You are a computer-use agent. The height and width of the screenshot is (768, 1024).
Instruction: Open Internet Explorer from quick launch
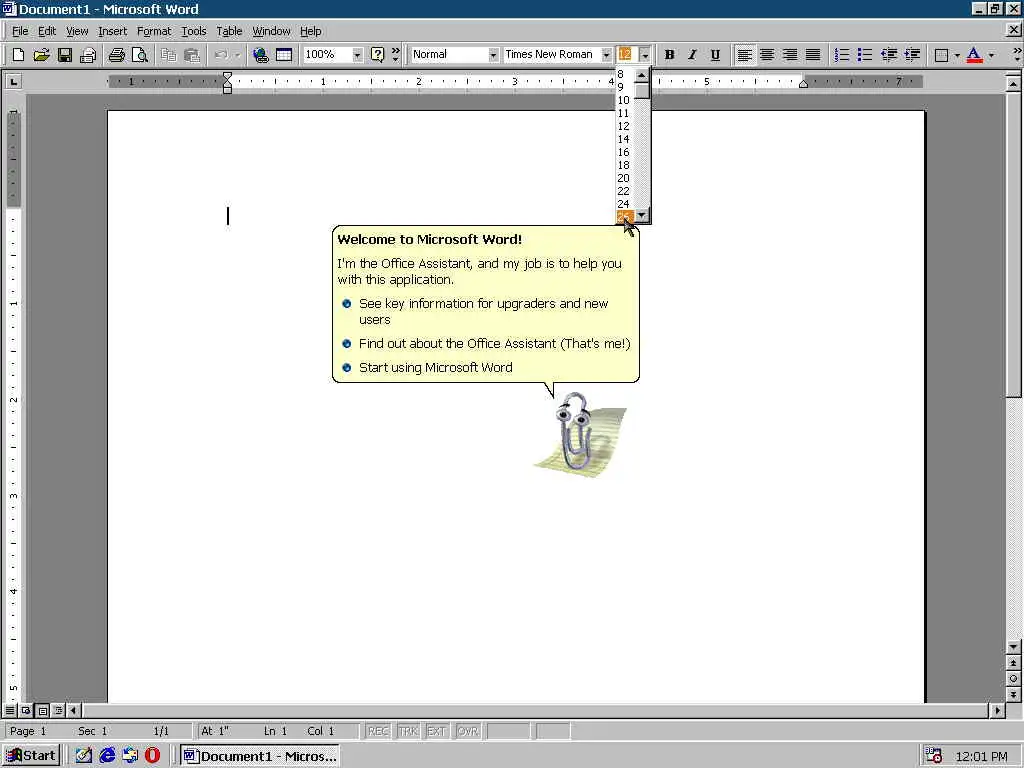(x=107, y=756)
